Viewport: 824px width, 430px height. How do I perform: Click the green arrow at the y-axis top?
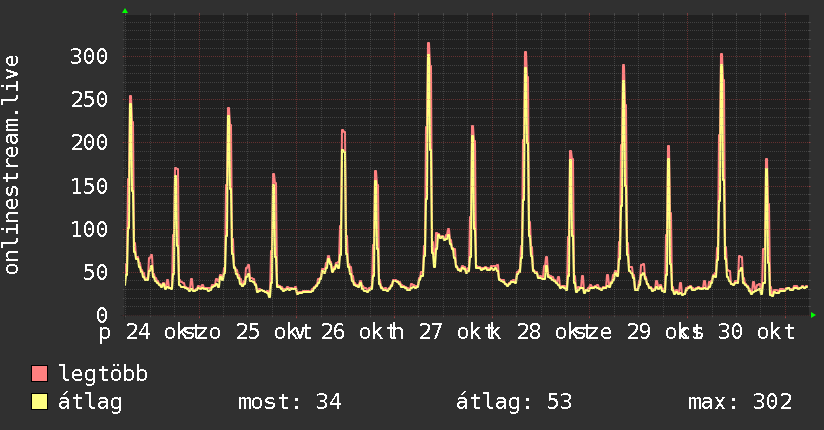(125, 11)
